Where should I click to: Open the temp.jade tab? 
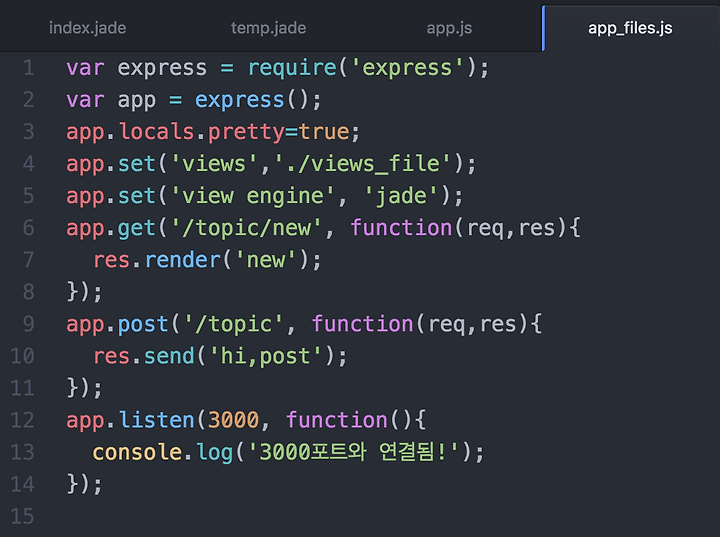pyautogui.click(x=269, y=28)
